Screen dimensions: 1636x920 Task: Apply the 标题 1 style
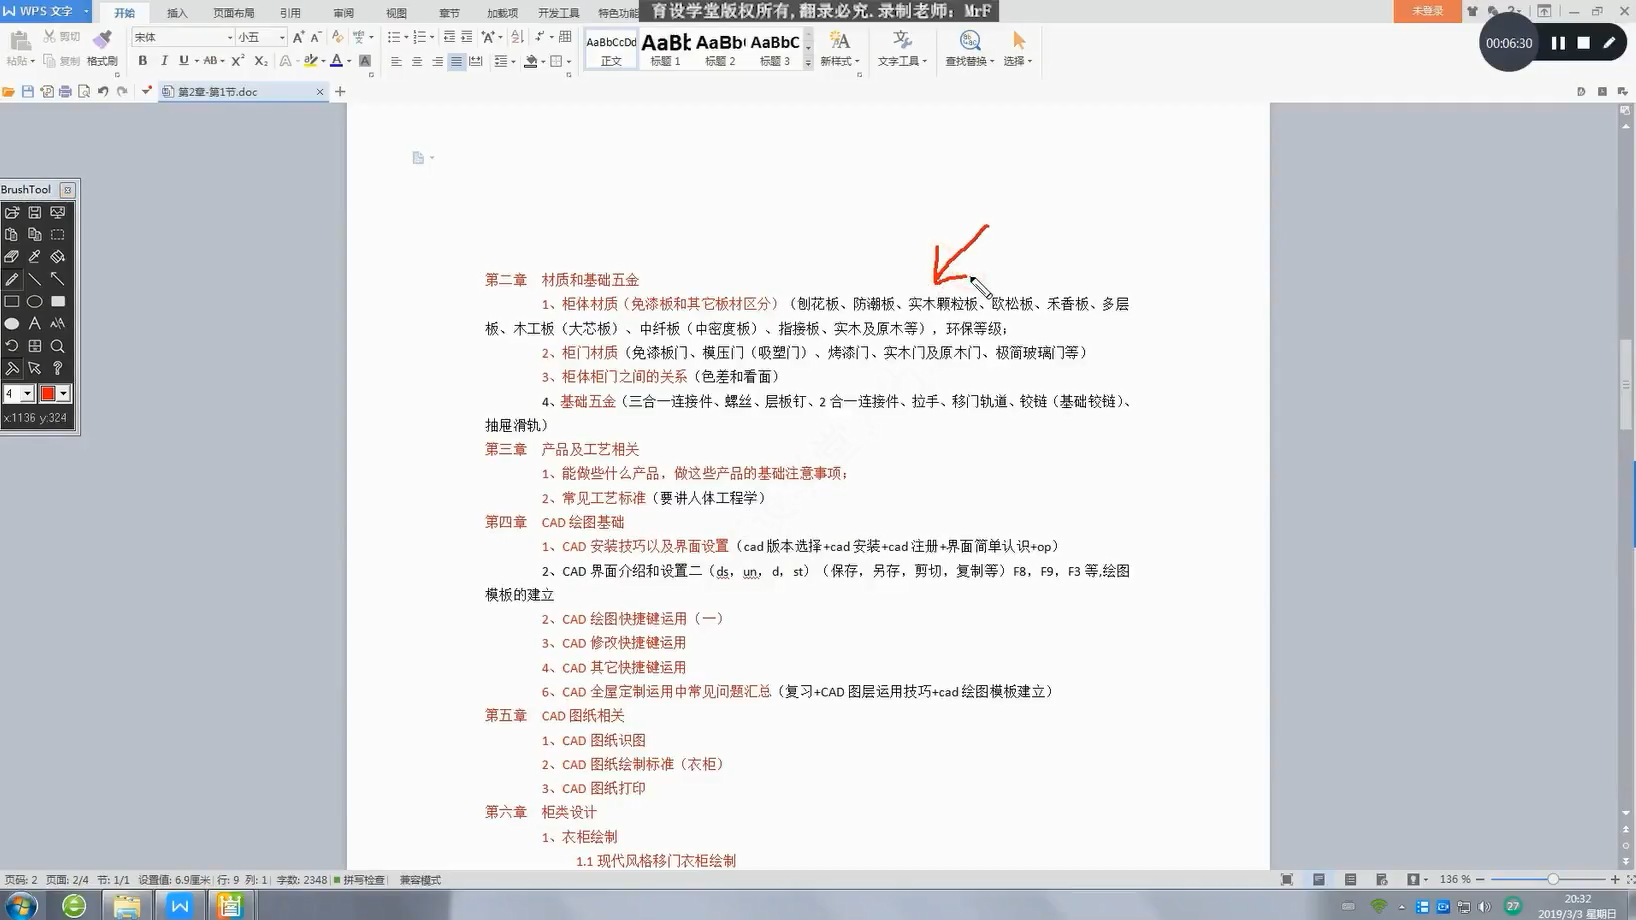[665, 48]
